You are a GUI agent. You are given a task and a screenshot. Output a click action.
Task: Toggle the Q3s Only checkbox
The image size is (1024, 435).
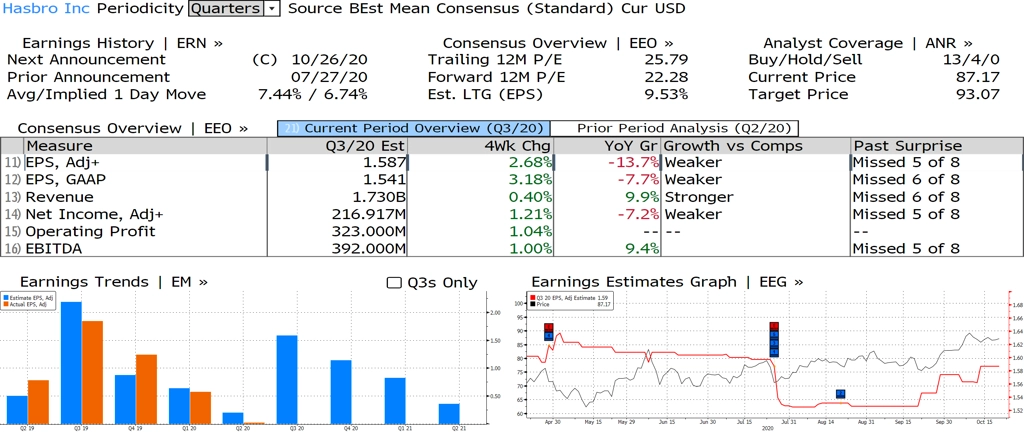(x=394, y=283)
